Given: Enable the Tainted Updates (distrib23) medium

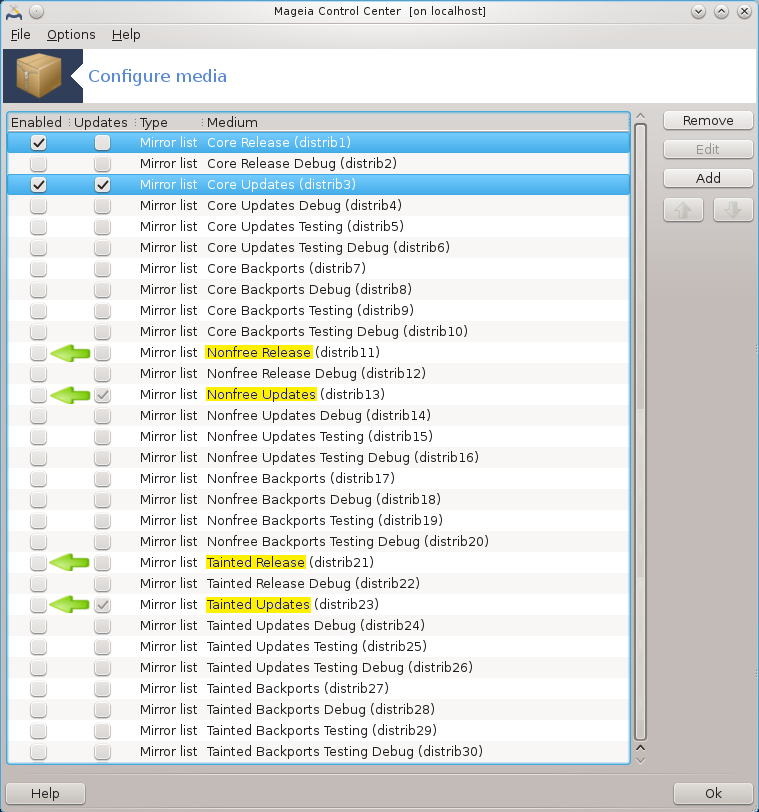Looking at the screenshot, I should pos(38,604).
